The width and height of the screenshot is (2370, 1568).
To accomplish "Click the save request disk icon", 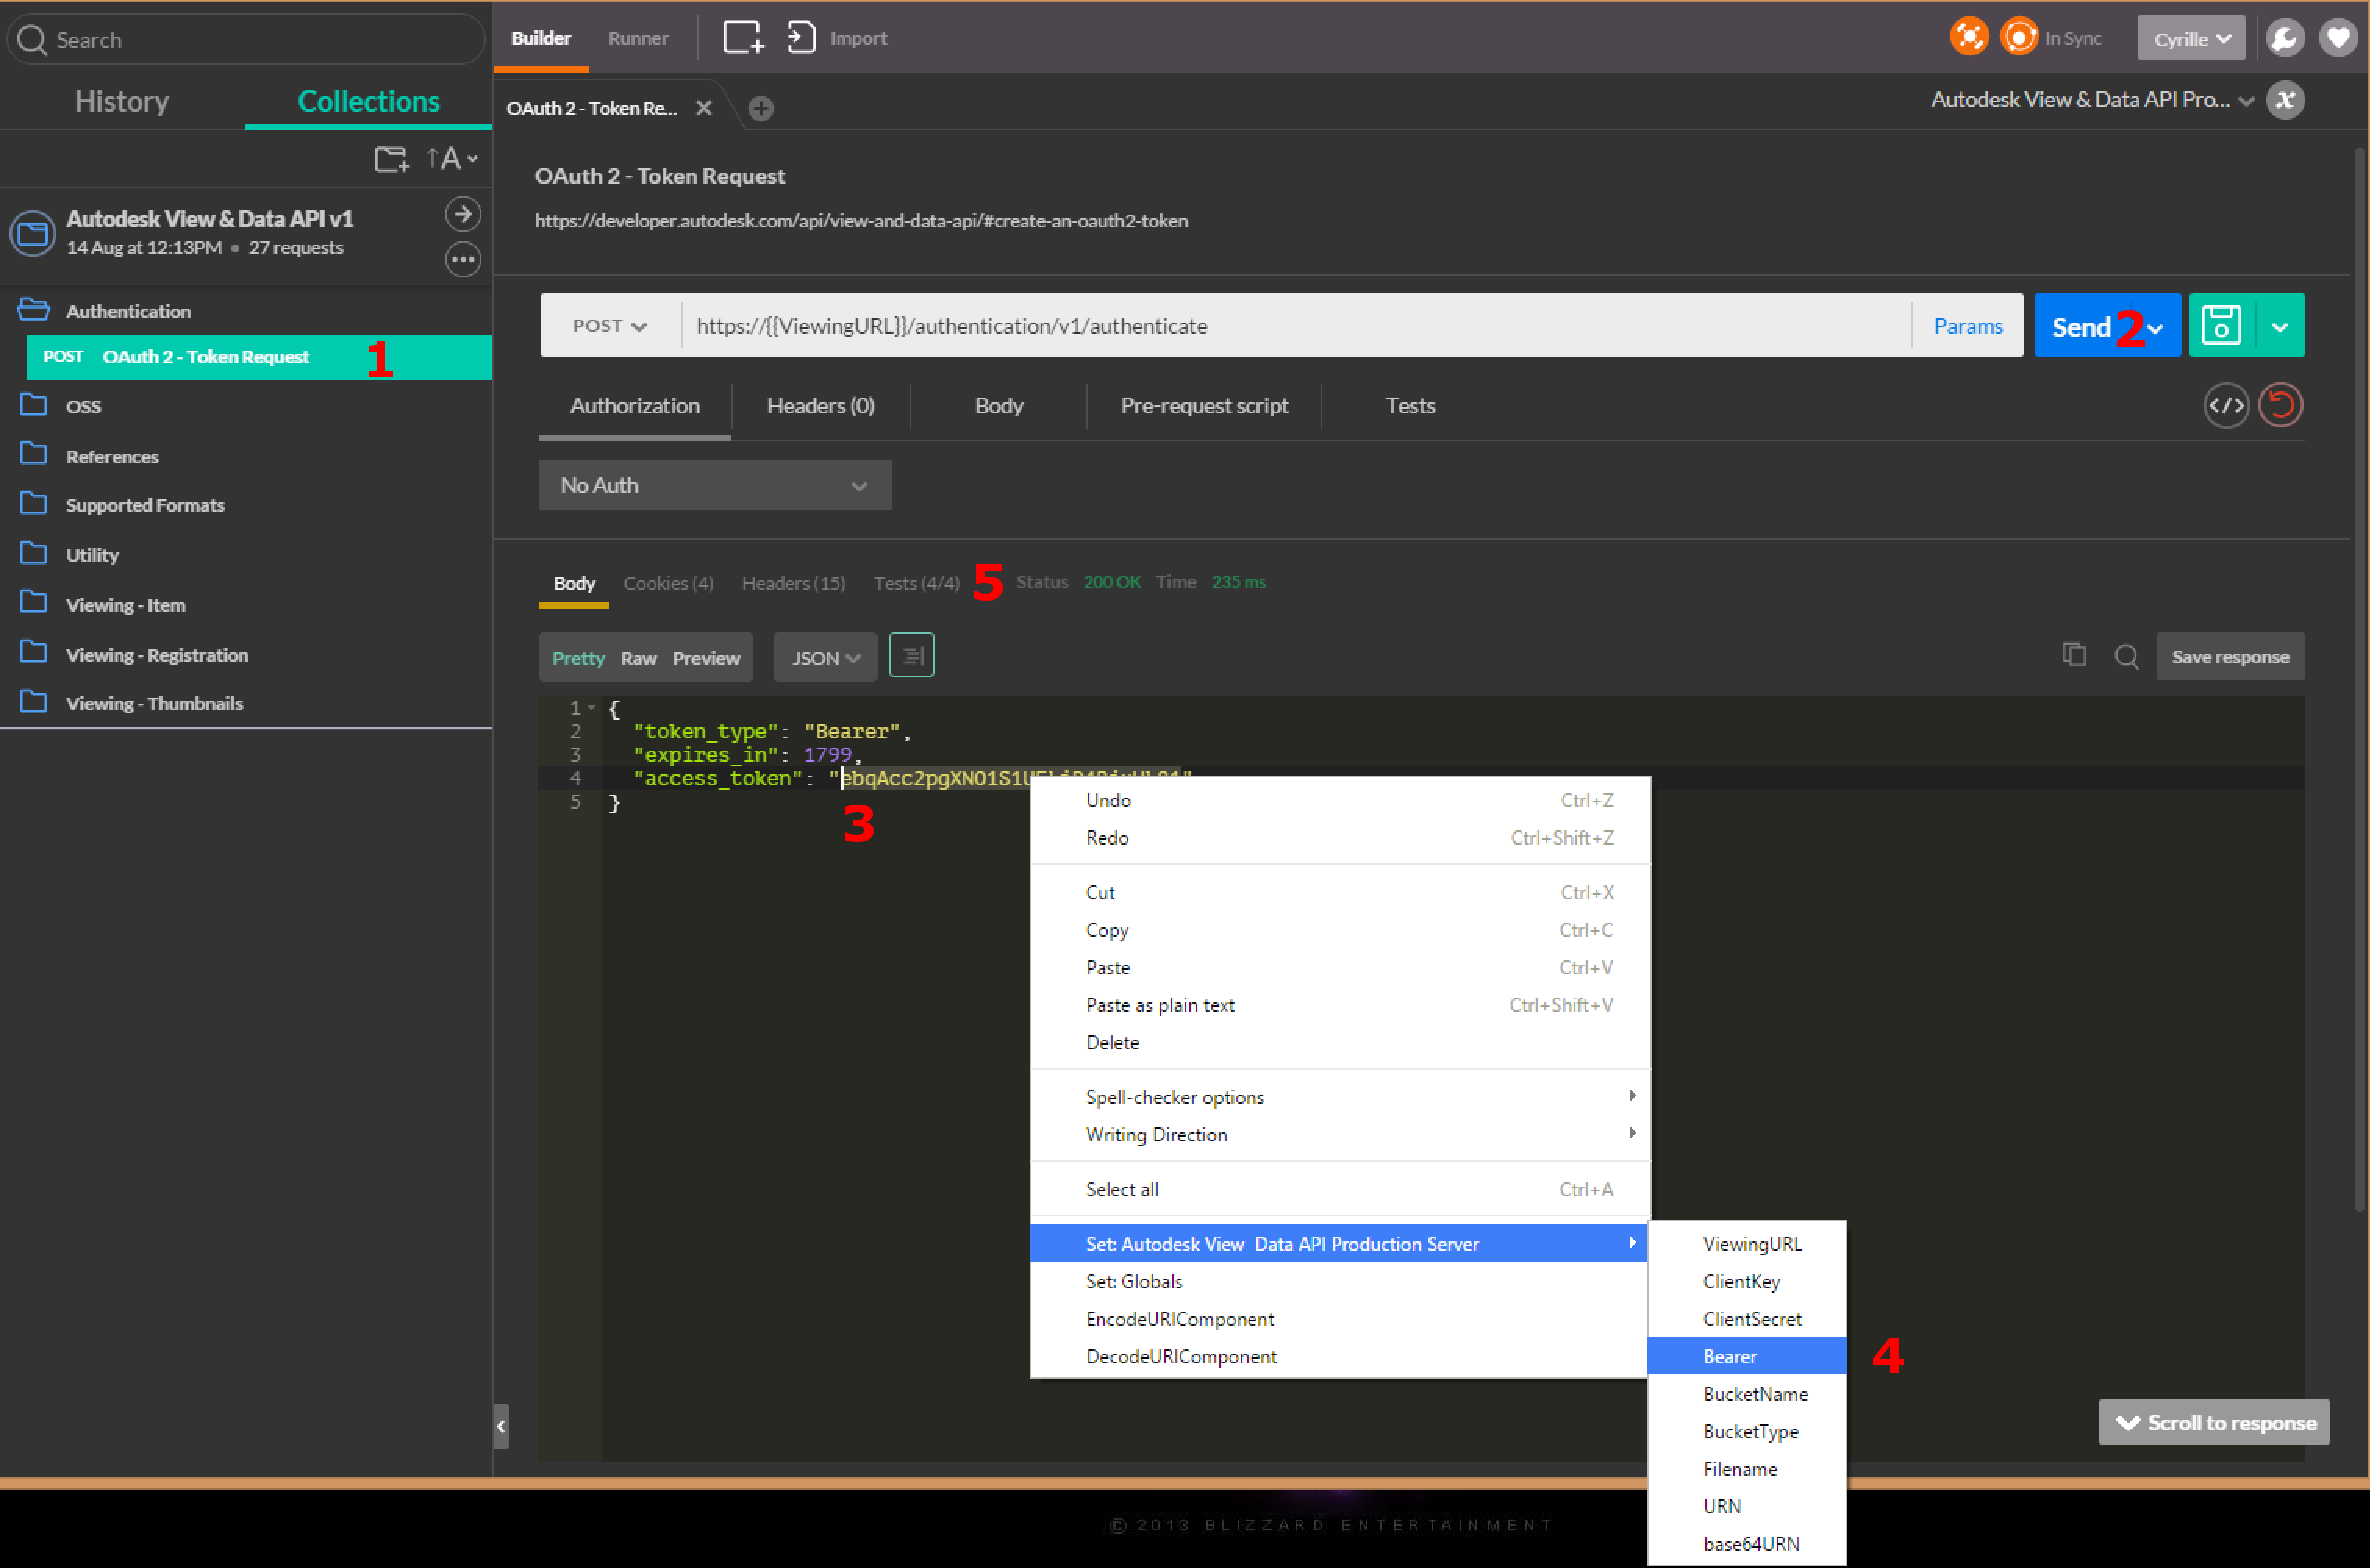I will pyautogui.click(x=2221, y=326).
